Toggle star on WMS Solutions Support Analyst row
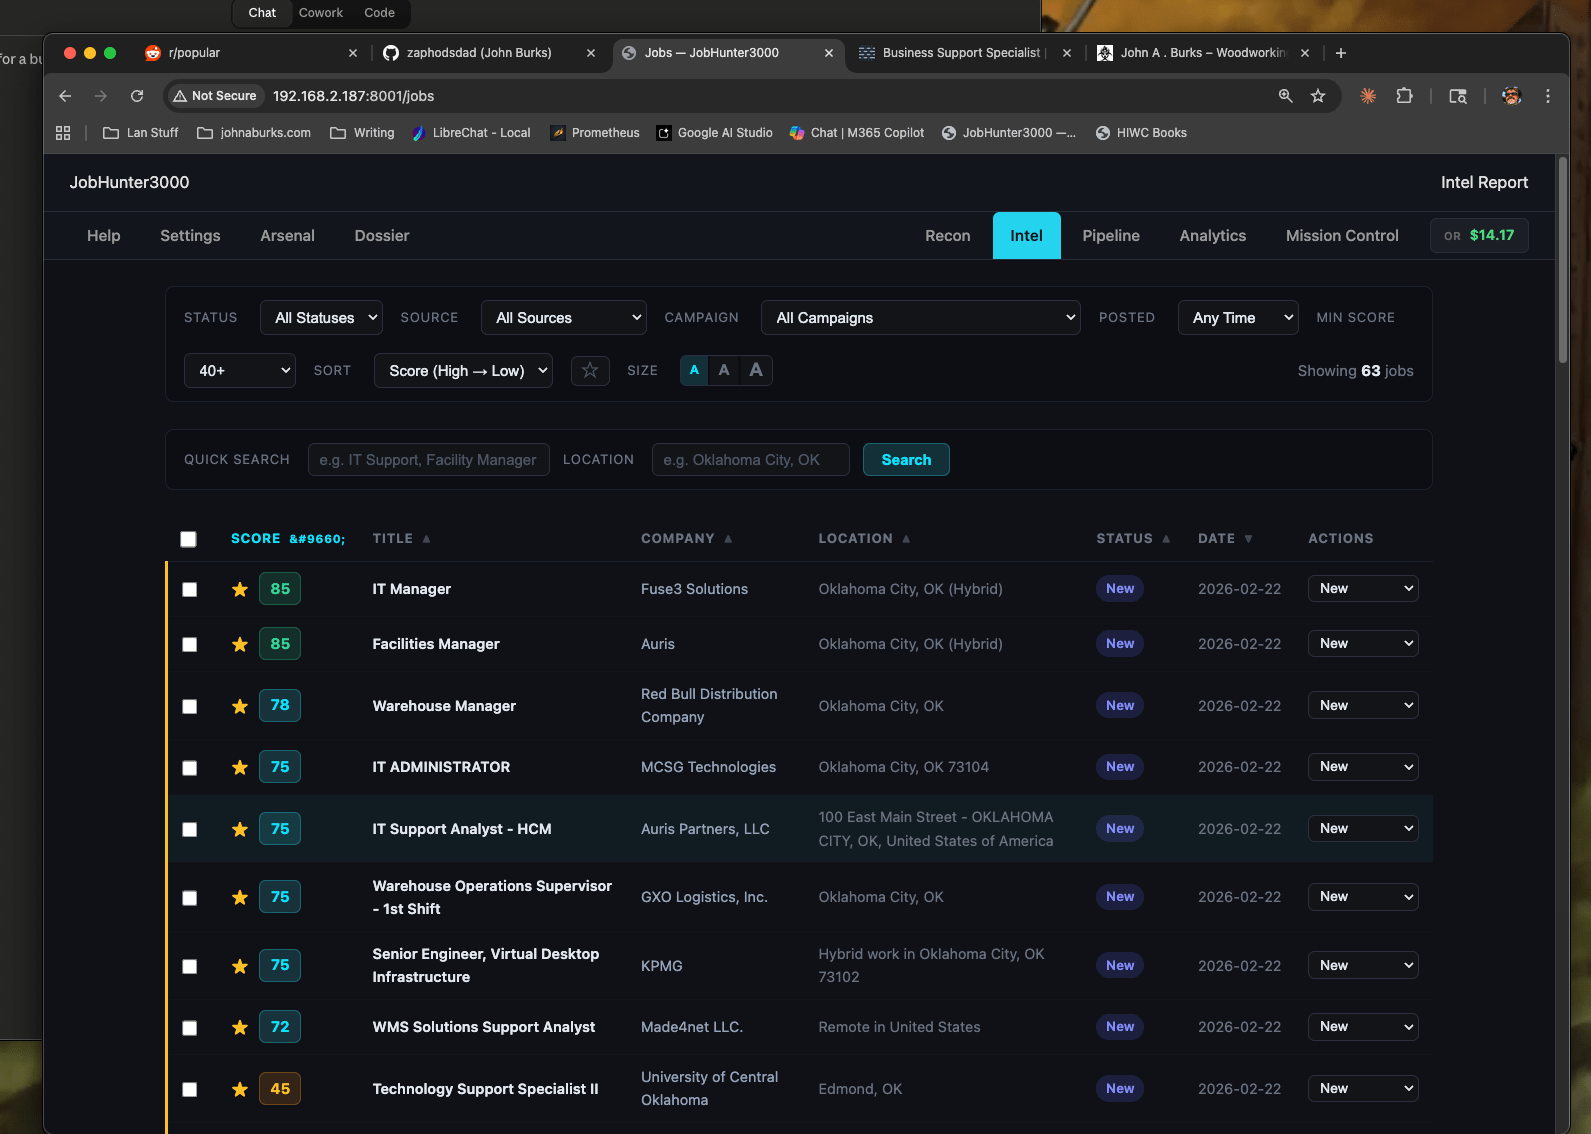Viewport: 1591px width, 1134px height. pos(240,1027)
